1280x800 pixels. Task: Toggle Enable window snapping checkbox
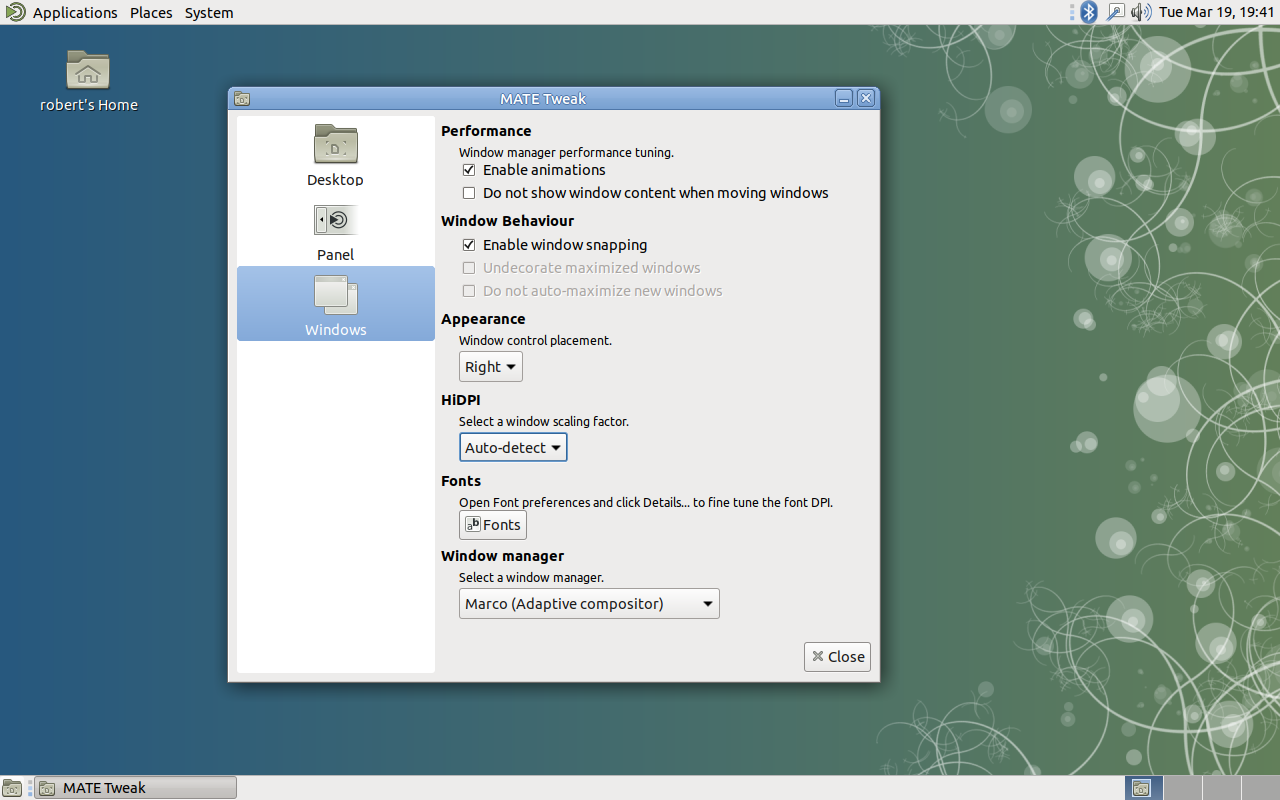pyautogui.click(x=469, y=245)
